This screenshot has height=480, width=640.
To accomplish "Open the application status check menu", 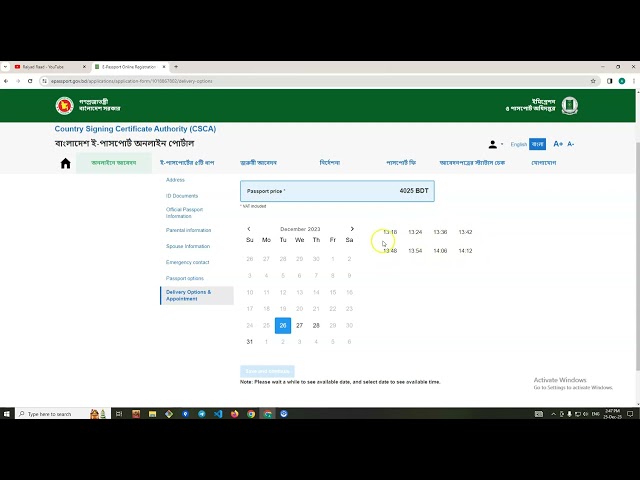I will click(x=472, y=163).
